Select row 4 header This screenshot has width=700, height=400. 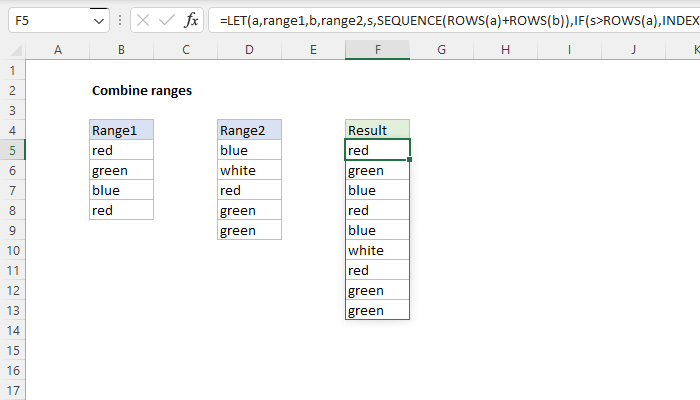click(12, 130)
